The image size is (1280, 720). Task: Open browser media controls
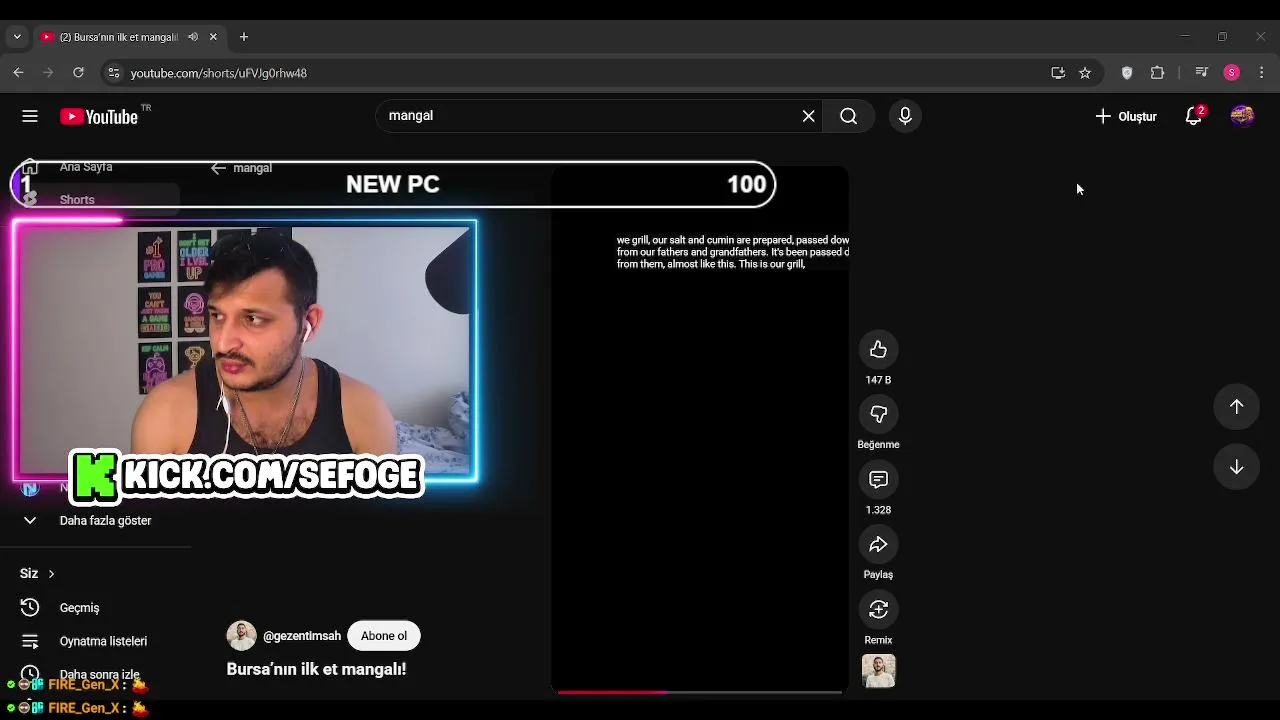[1202, 73]
